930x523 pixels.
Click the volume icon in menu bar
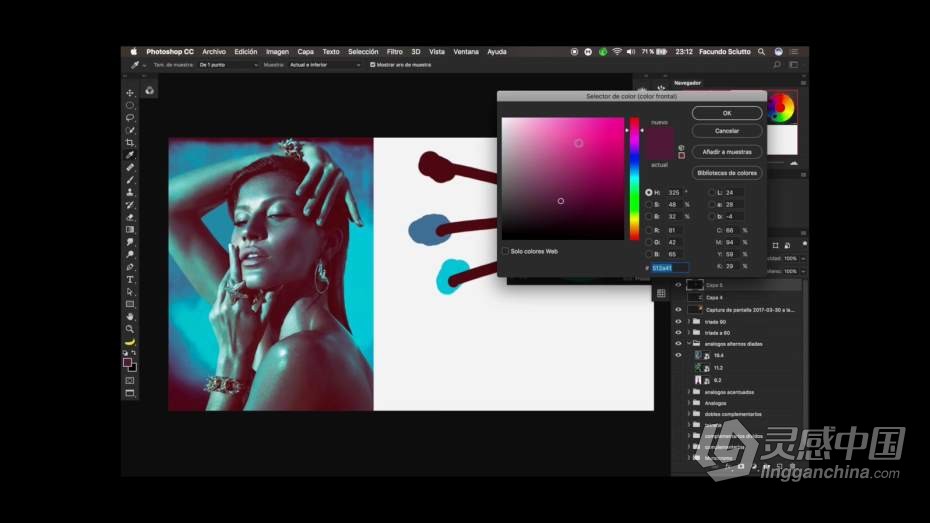pos(631,52)
